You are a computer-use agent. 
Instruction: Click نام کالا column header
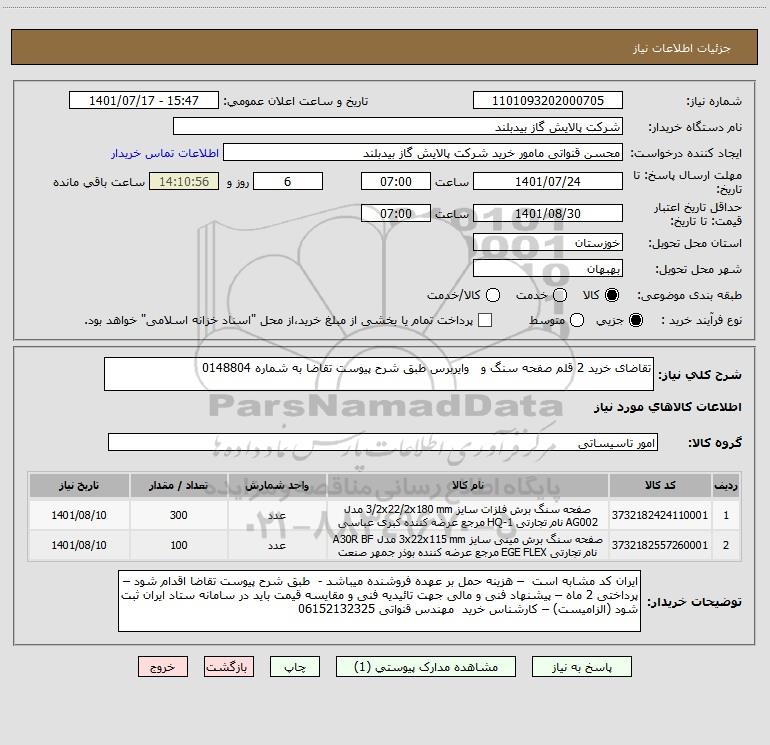coord(468,486)
